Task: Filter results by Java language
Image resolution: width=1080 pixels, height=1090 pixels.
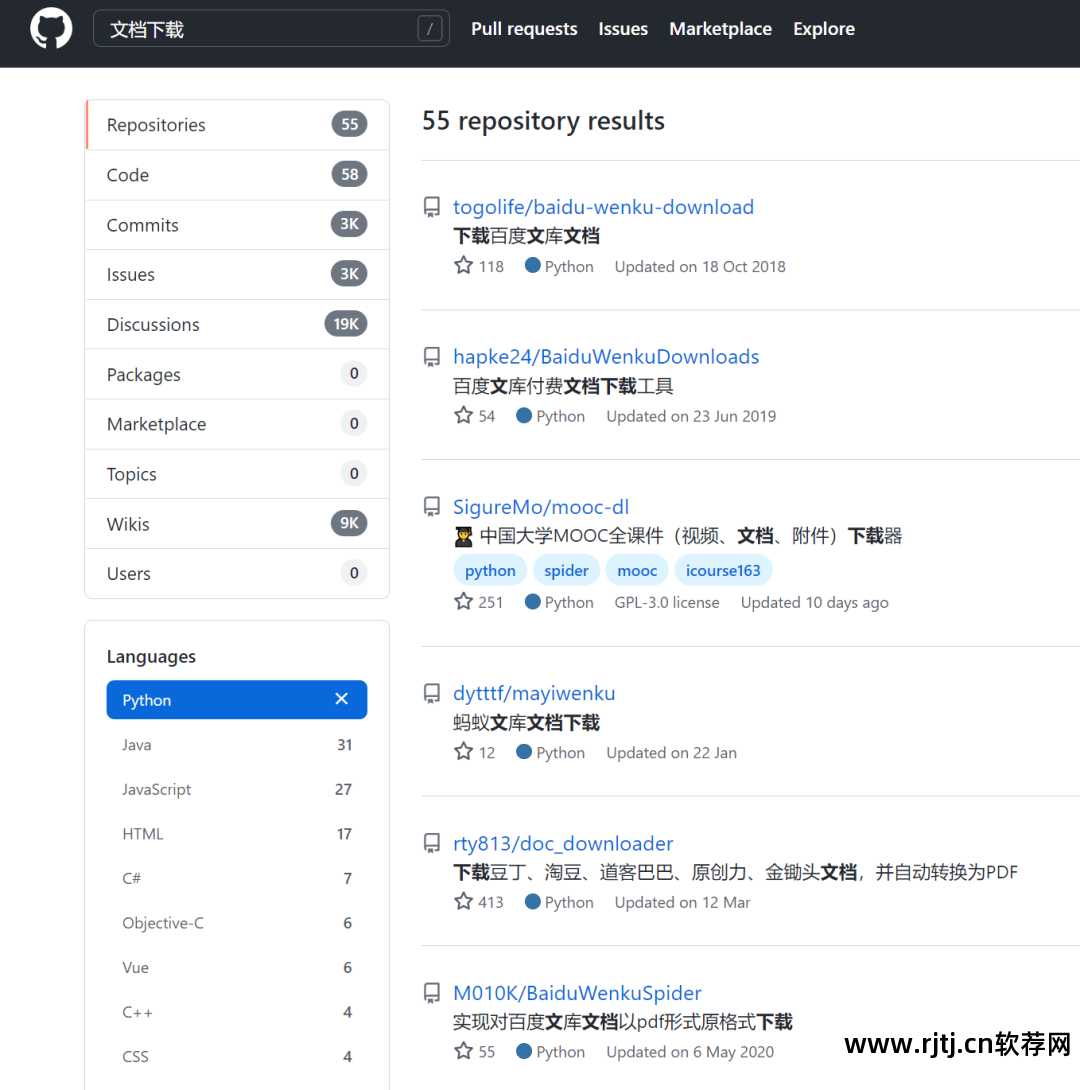Action: point(237,745)
